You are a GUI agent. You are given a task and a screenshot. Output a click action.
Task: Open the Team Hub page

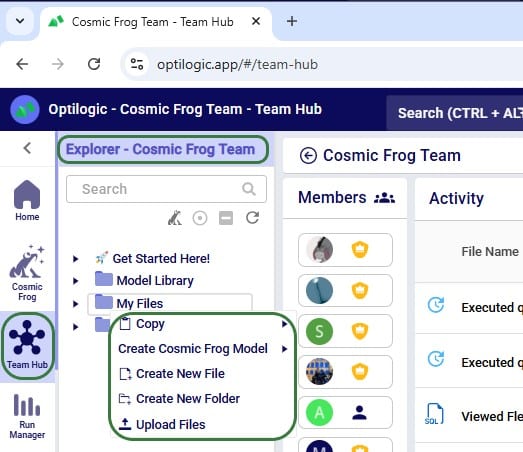pyautogui.click(x=27, y=346)
